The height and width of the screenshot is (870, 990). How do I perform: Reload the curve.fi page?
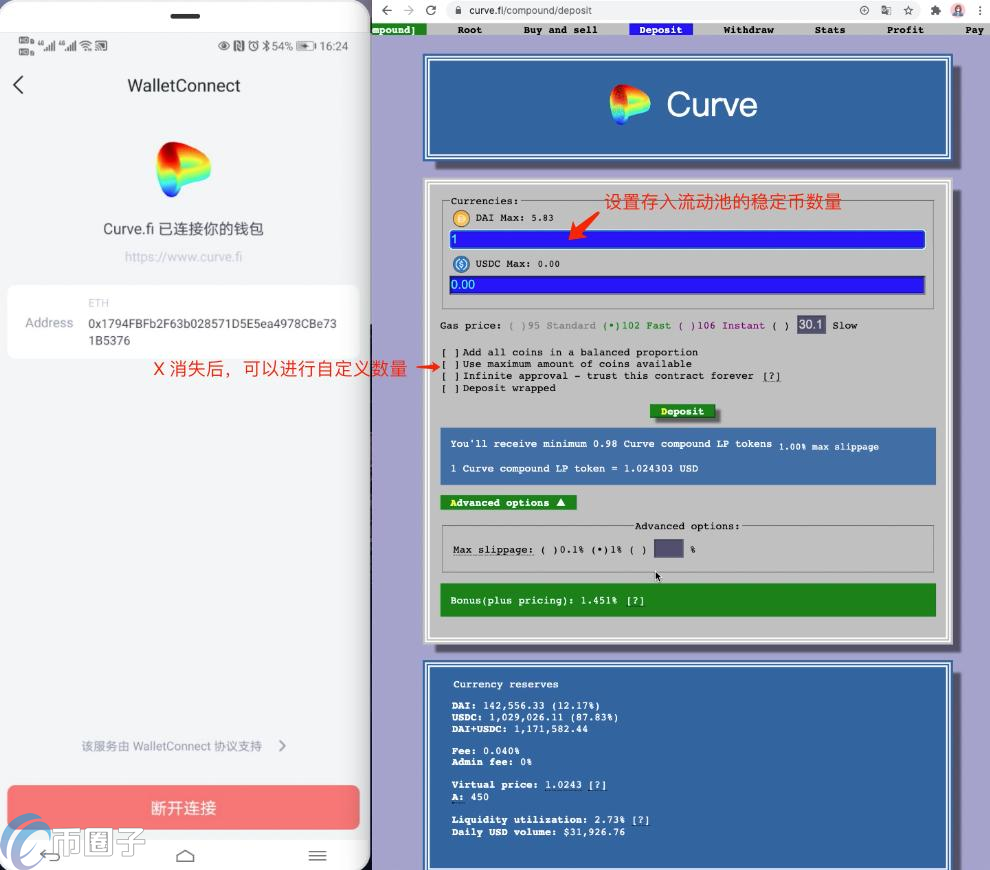pyautogui.click(x=431, y=10)
